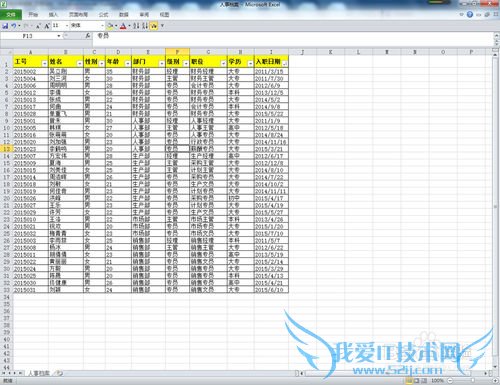Click cell with date 2015/6/10
The width and height of the screenshot is (500, 385).
tap(271, 290)
